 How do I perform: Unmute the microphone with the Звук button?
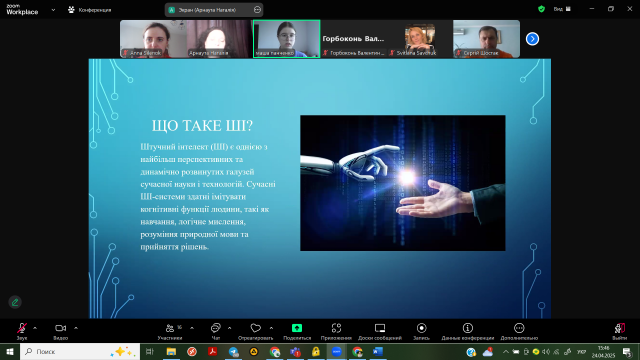pyautogui.click(x=22, y=331)
